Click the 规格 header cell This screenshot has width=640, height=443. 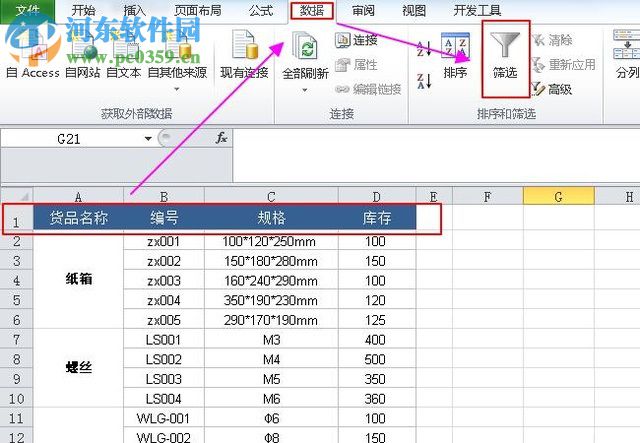pos(271,218)
